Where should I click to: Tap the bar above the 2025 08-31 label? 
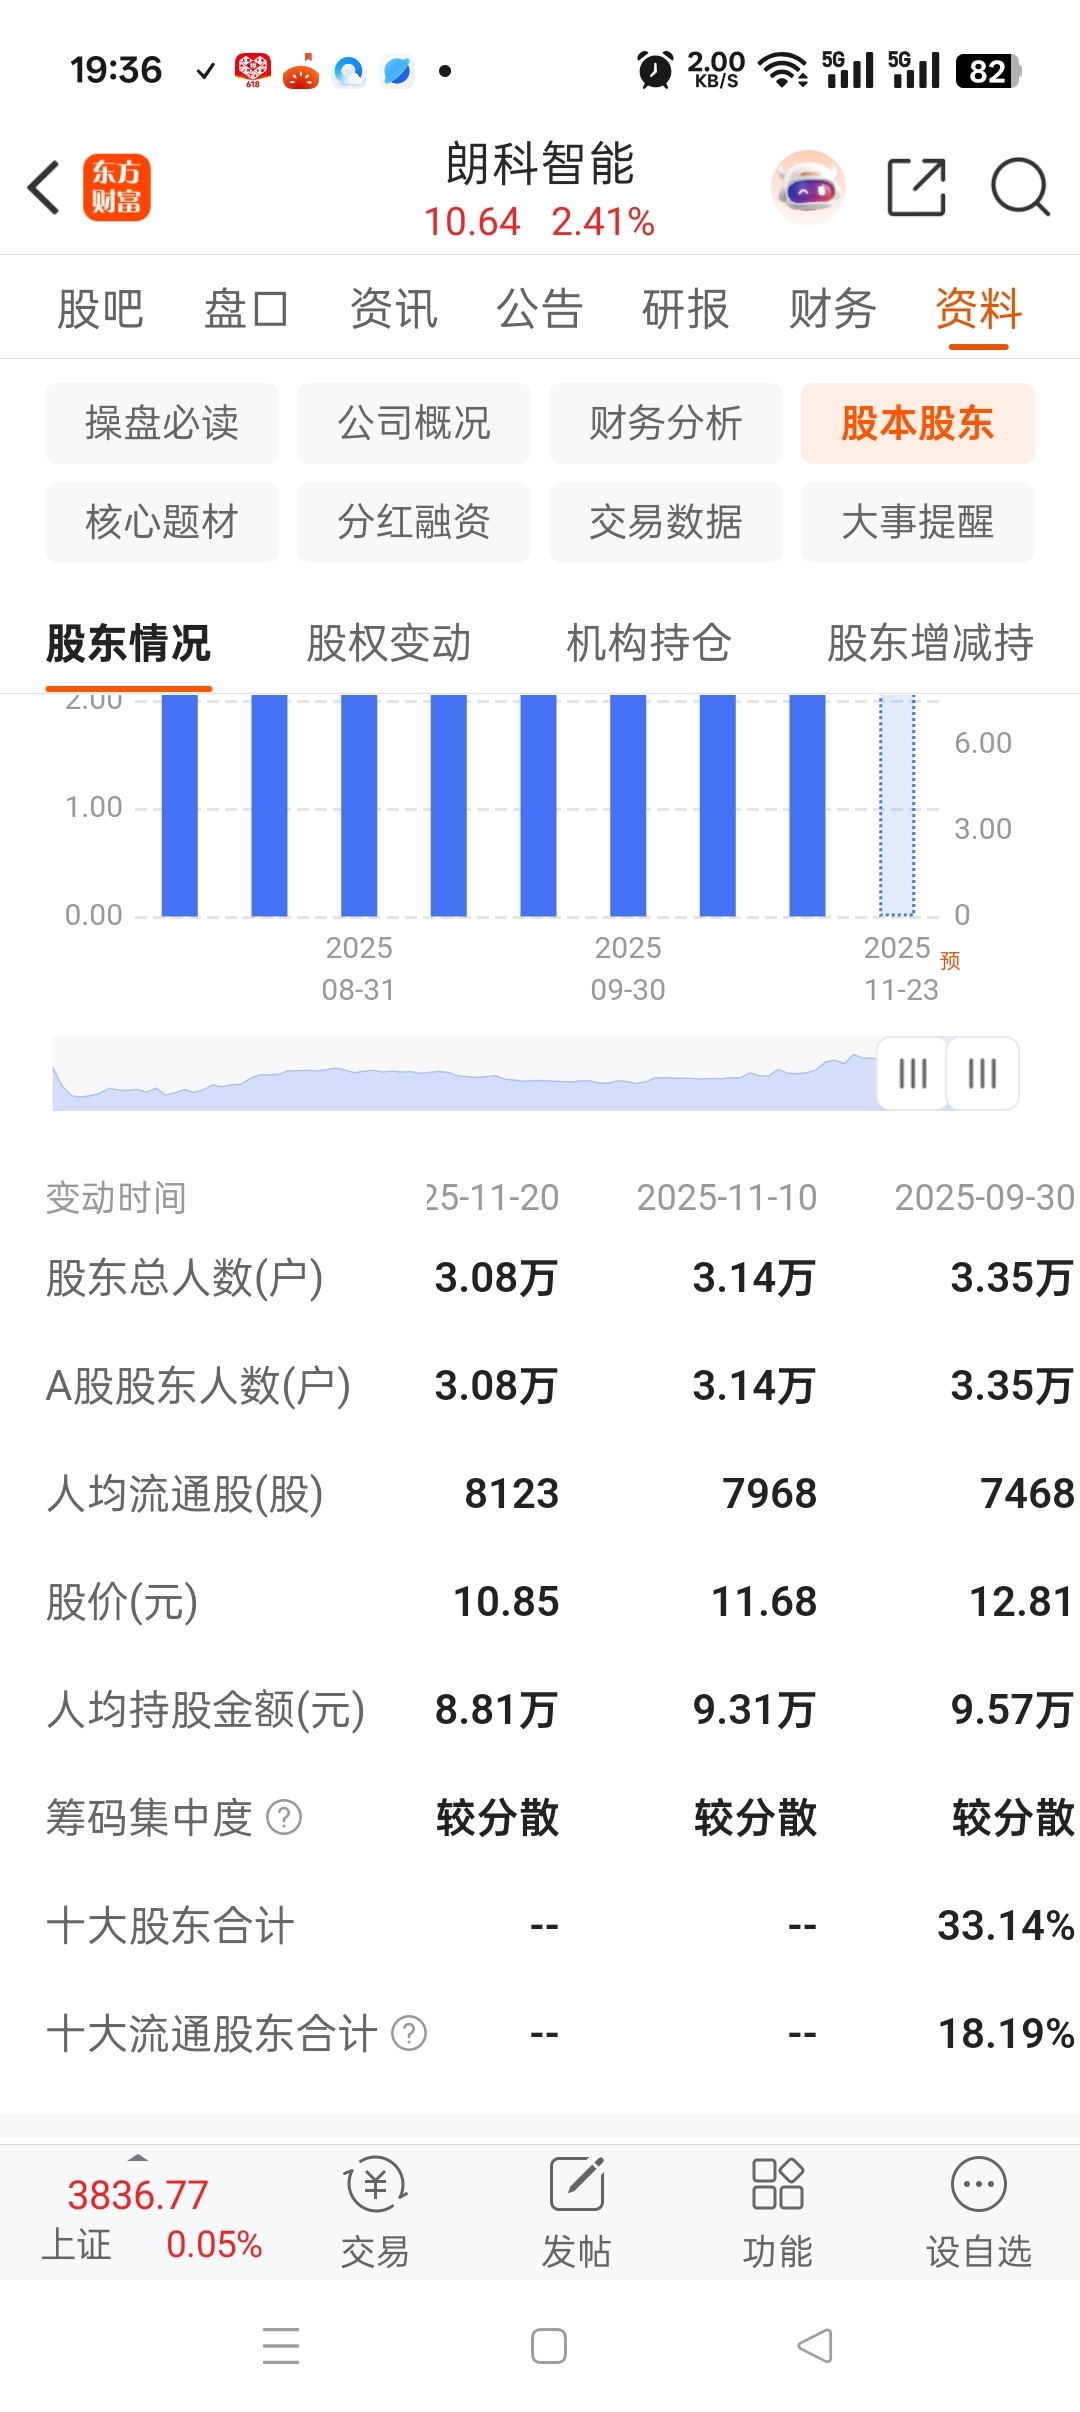click(x=359, y=805)
